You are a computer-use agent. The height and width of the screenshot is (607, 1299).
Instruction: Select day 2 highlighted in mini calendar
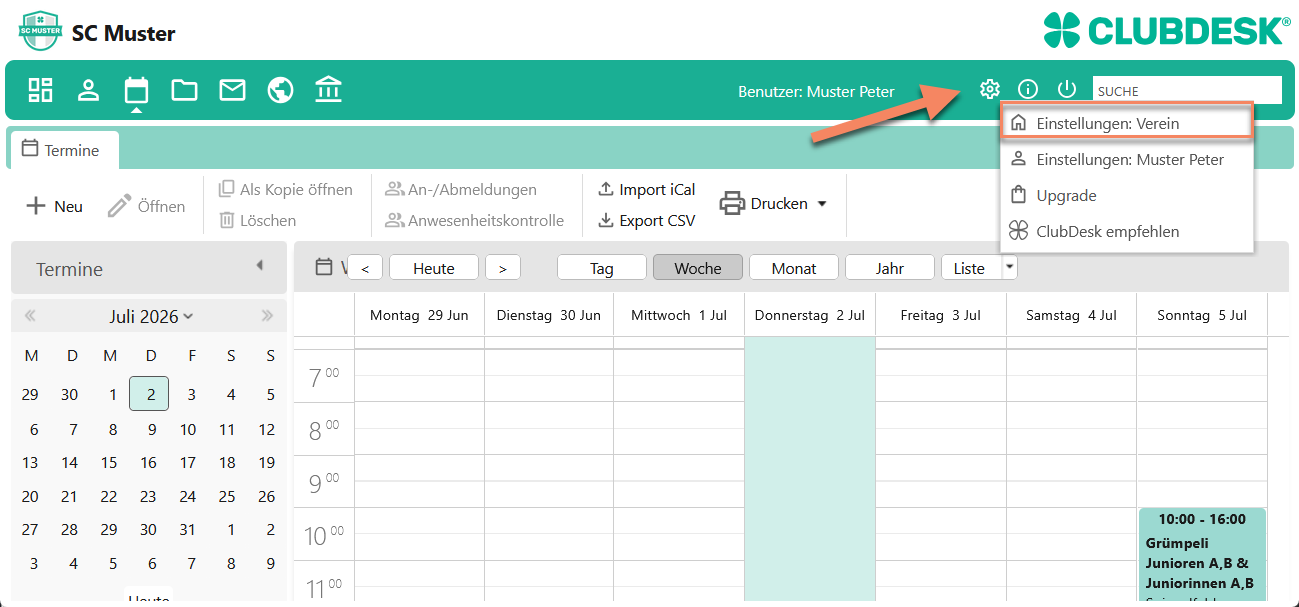(x=149, y=394)
